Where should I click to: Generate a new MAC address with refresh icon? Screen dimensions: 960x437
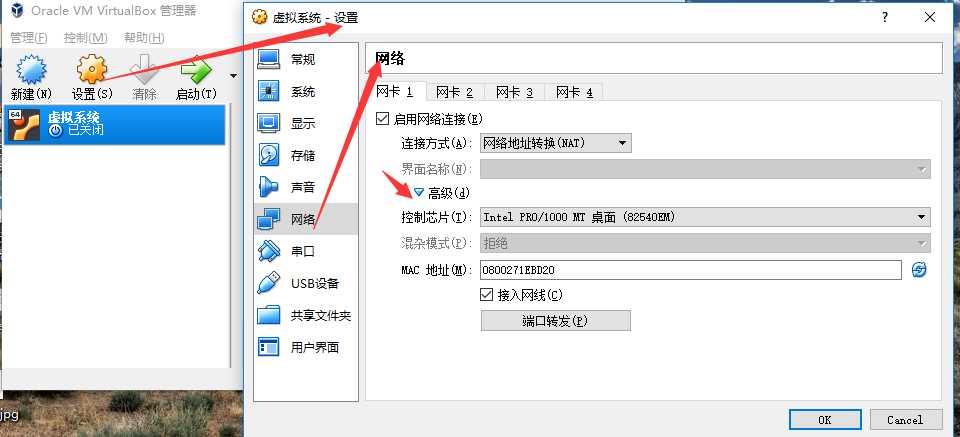pyautogui.click(x=919, y=270)
